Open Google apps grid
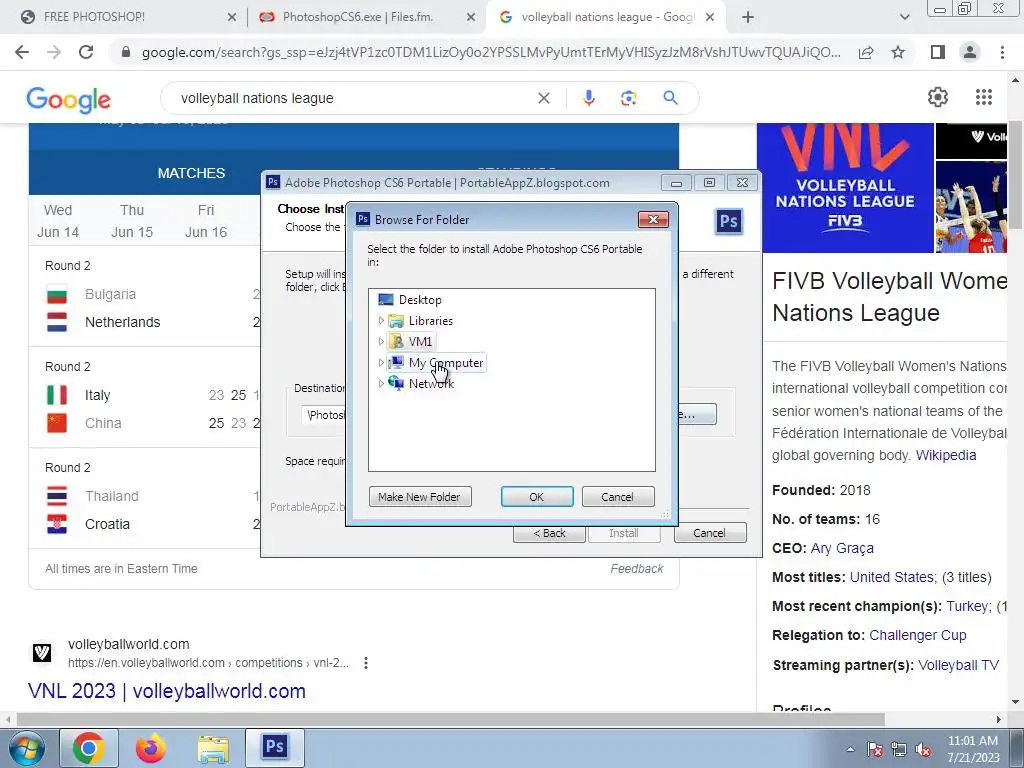 tap(984, 97)
